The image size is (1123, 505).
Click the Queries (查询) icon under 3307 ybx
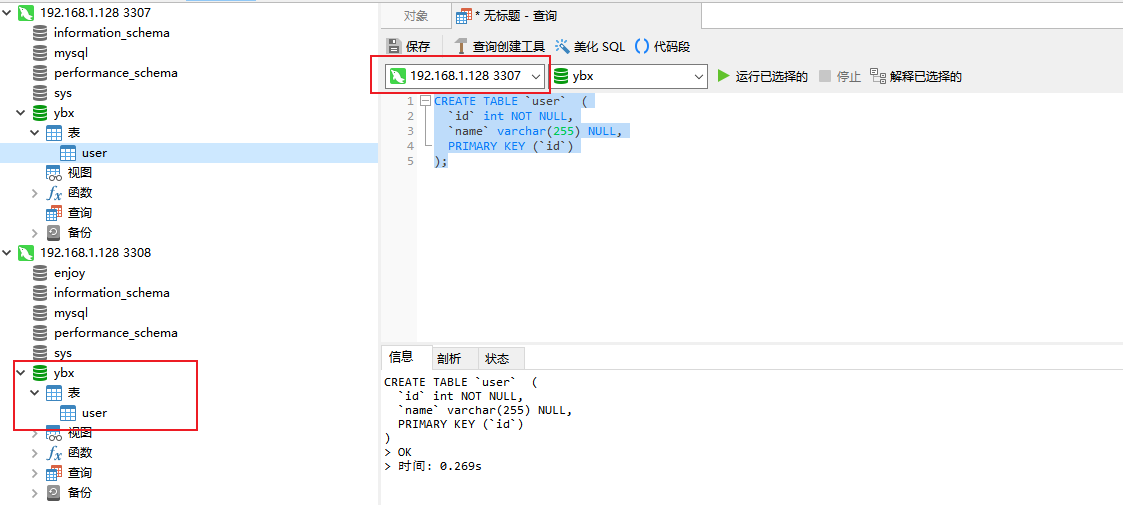click(54, 213)
